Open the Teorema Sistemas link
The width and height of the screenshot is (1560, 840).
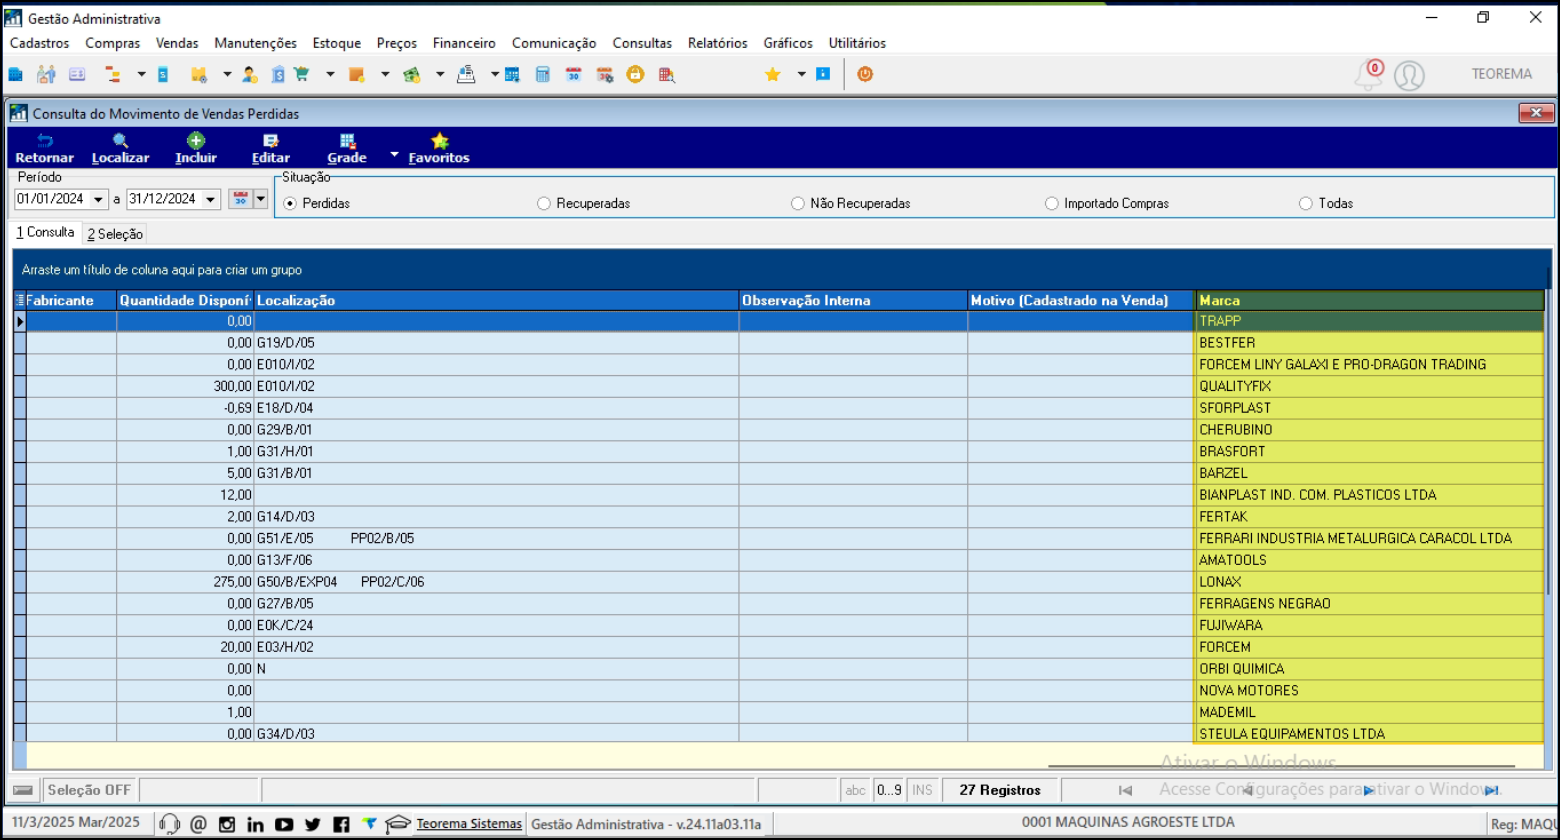pos(469,824)
